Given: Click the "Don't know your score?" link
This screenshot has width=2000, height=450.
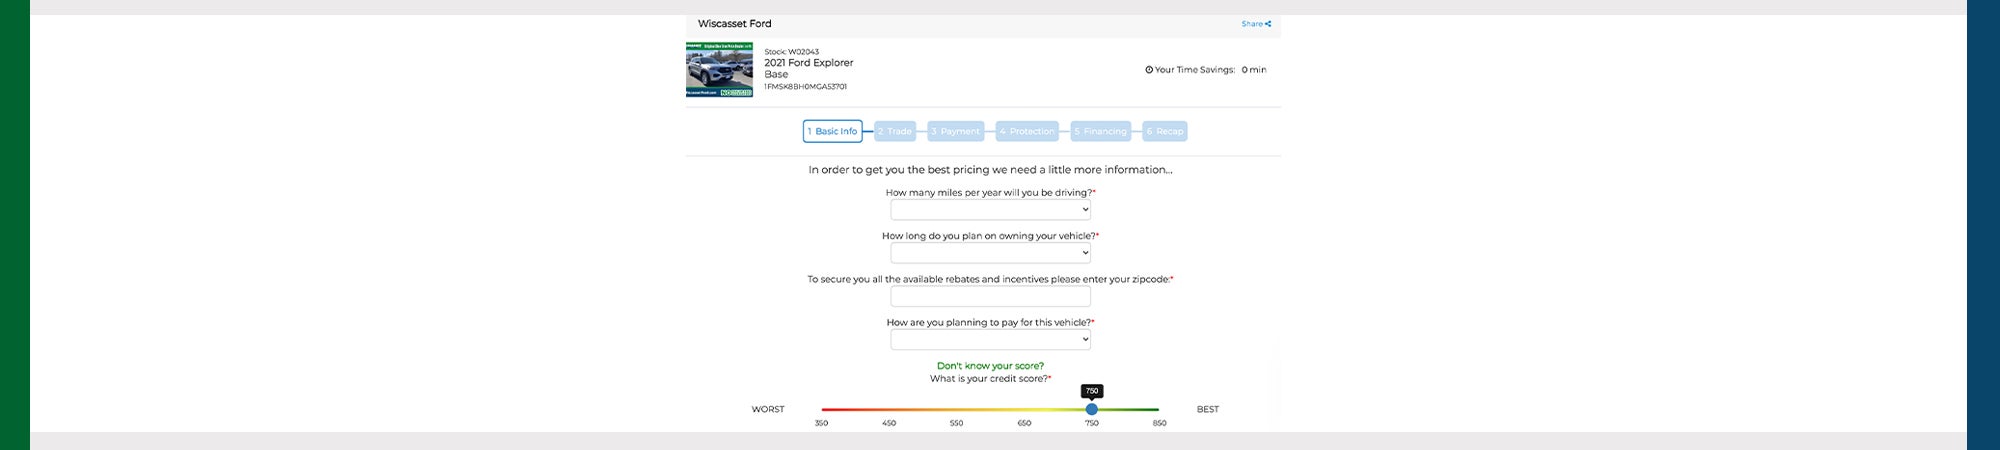Looking at the screenshot, I should click(990, 366).
